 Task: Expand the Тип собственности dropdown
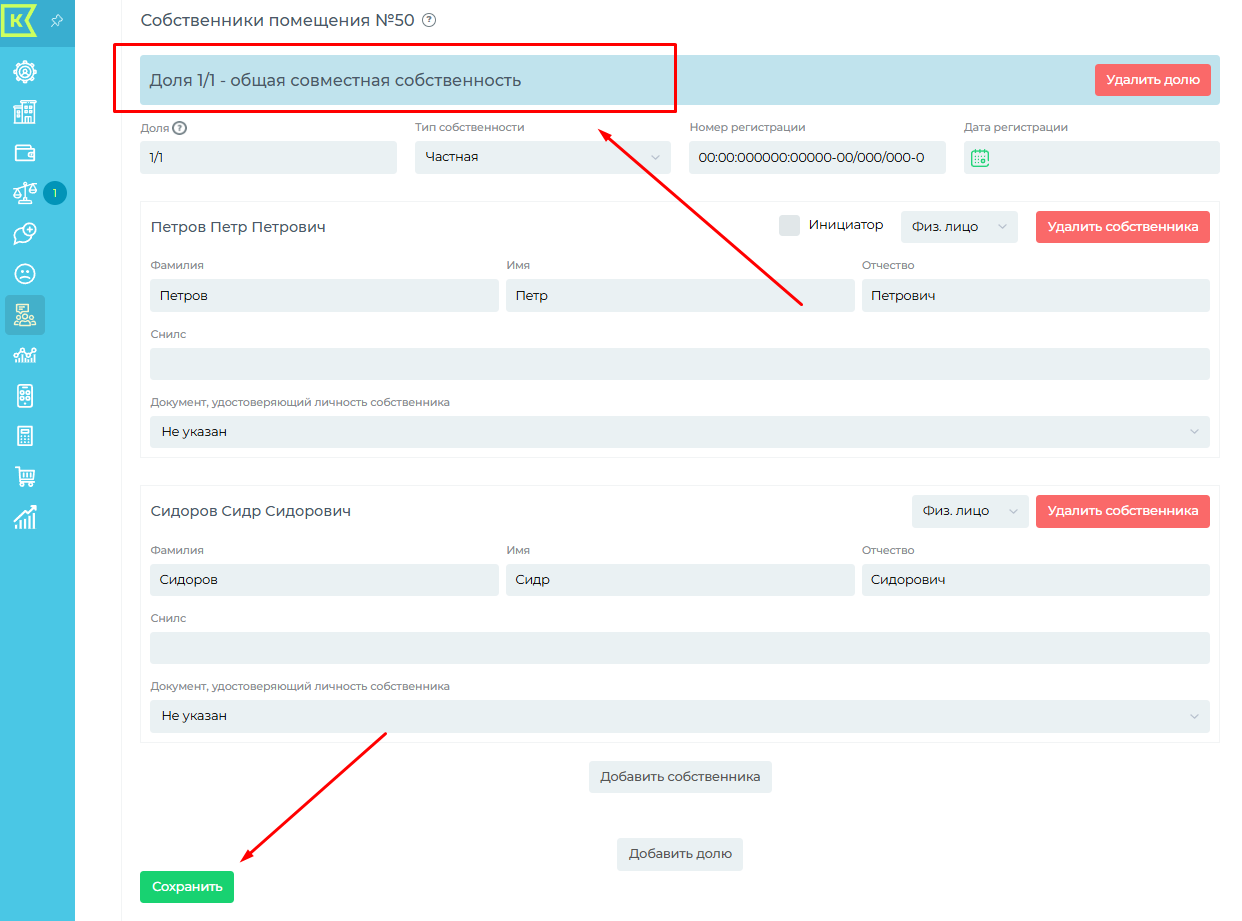click(x=542, y=157)
